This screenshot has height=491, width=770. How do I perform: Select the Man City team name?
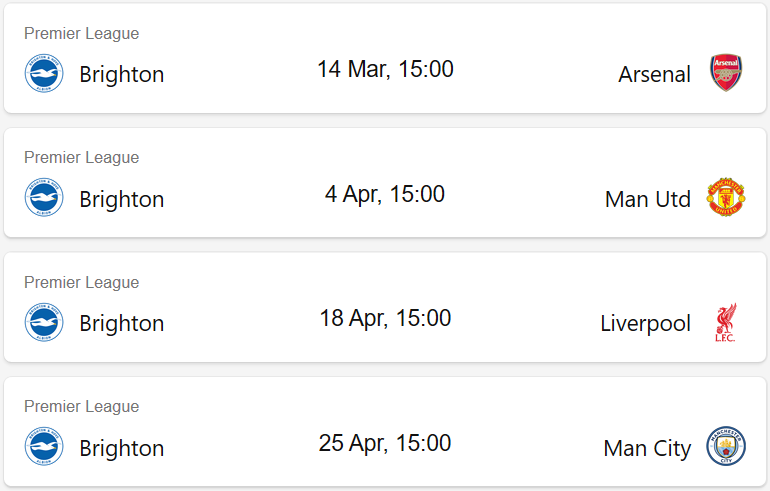(x=647, y=448)
